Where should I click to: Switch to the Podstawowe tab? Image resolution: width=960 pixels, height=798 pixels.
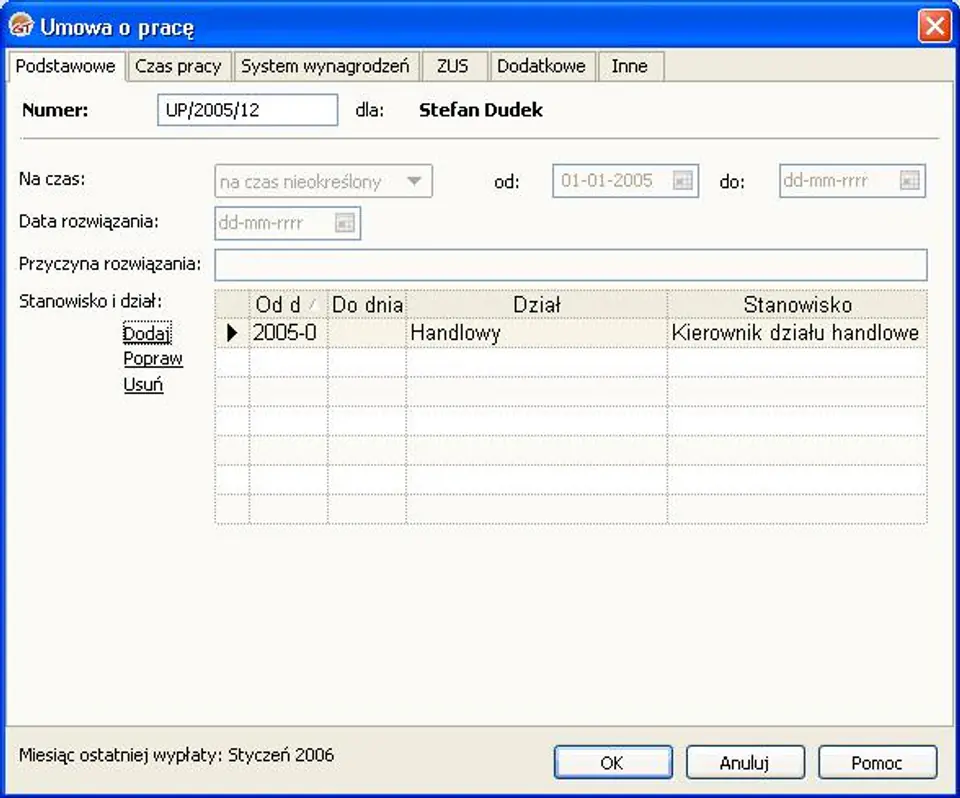tap(66, 66)
